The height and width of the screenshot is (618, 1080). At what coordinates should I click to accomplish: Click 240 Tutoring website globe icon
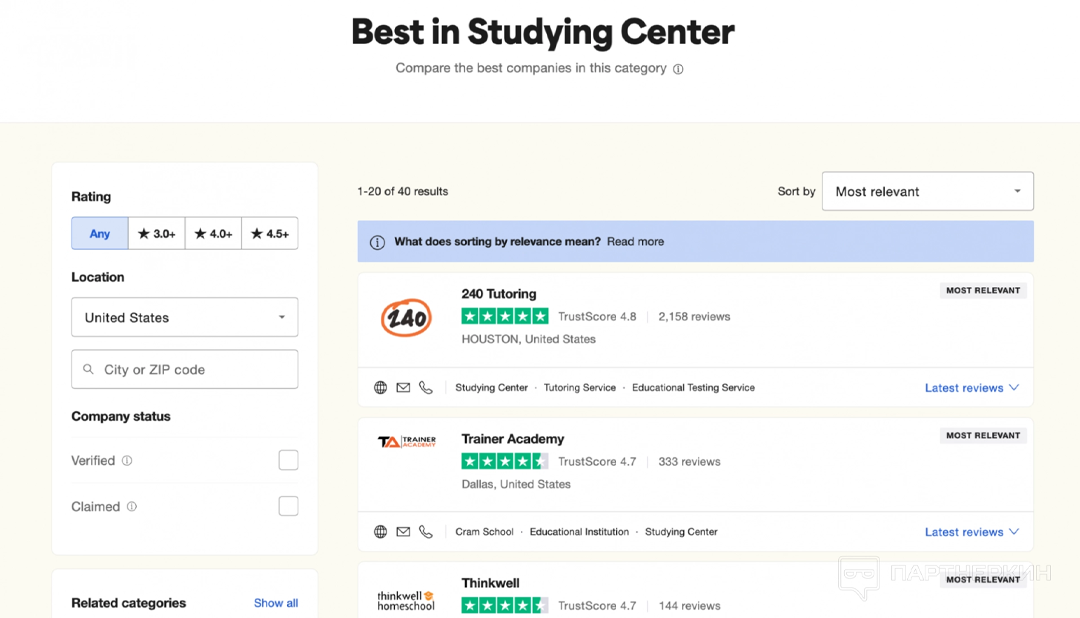coord(380,388)
